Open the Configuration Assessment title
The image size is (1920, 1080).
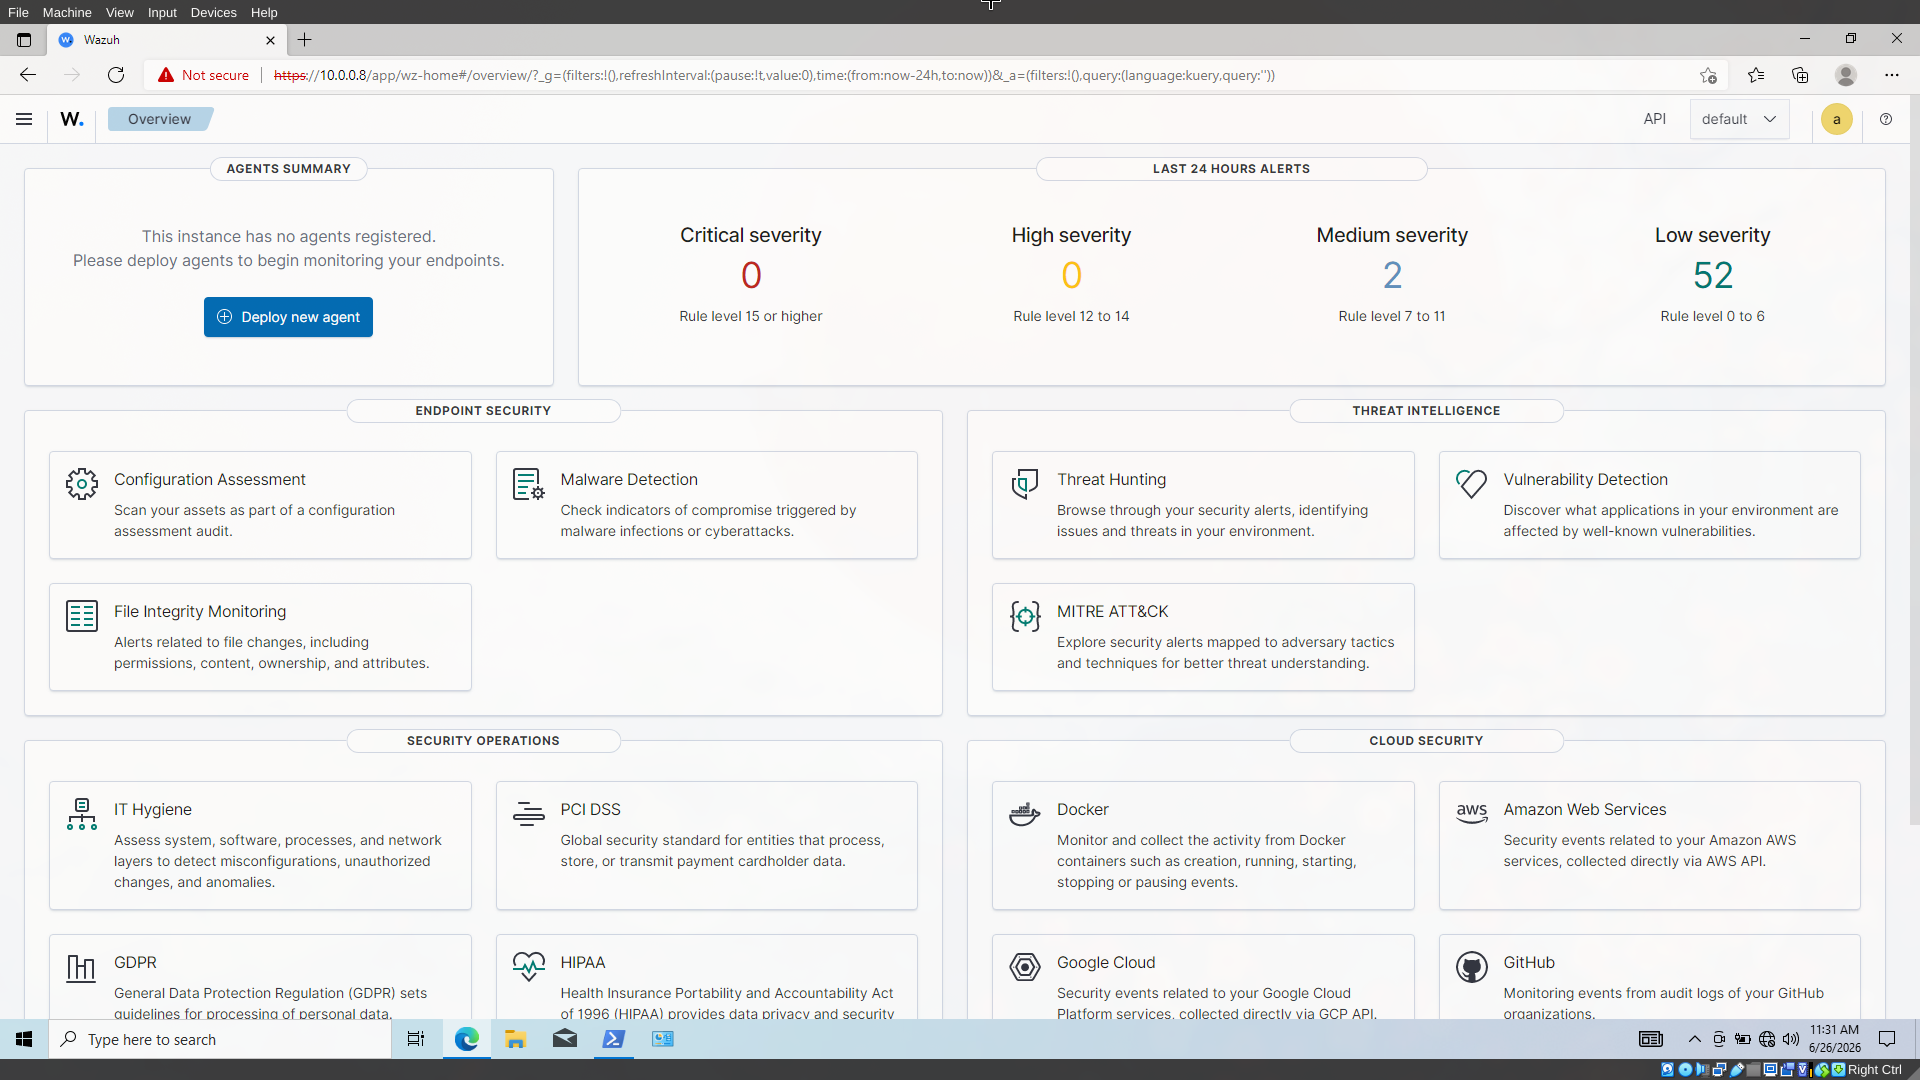pos(210,480)
